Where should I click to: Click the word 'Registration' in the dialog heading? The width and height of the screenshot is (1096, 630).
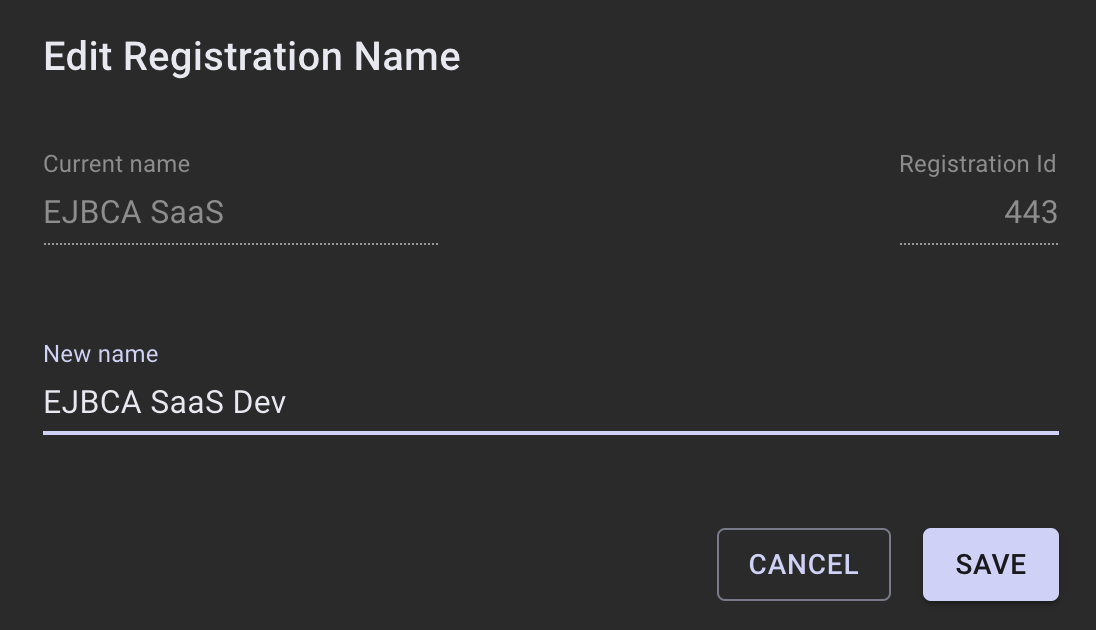click(233, 57)
